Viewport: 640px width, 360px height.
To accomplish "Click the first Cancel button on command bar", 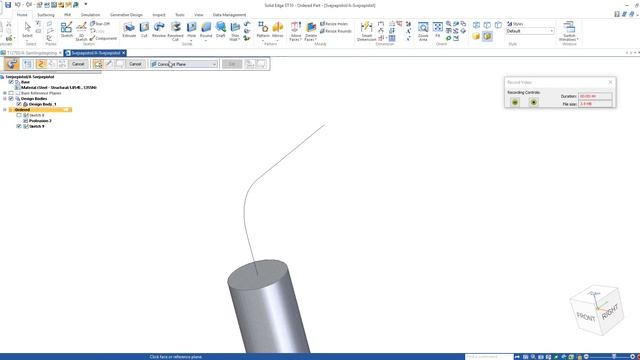I will click(x=78, y=64).
